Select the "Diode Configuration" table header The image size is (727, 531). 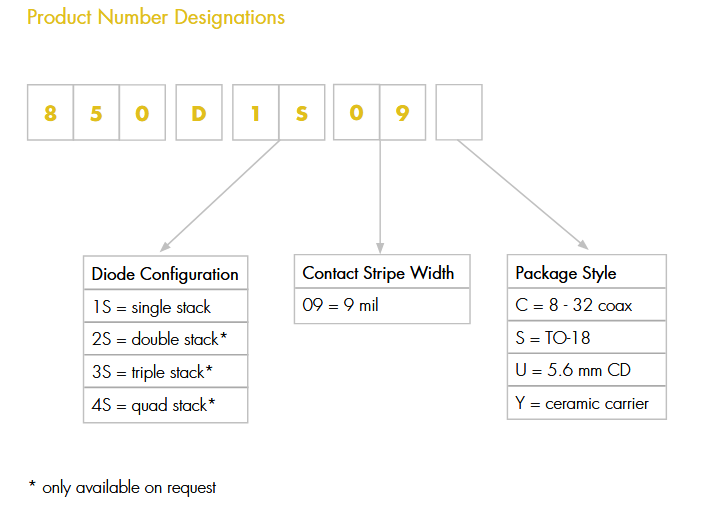(x=165, y=274)
